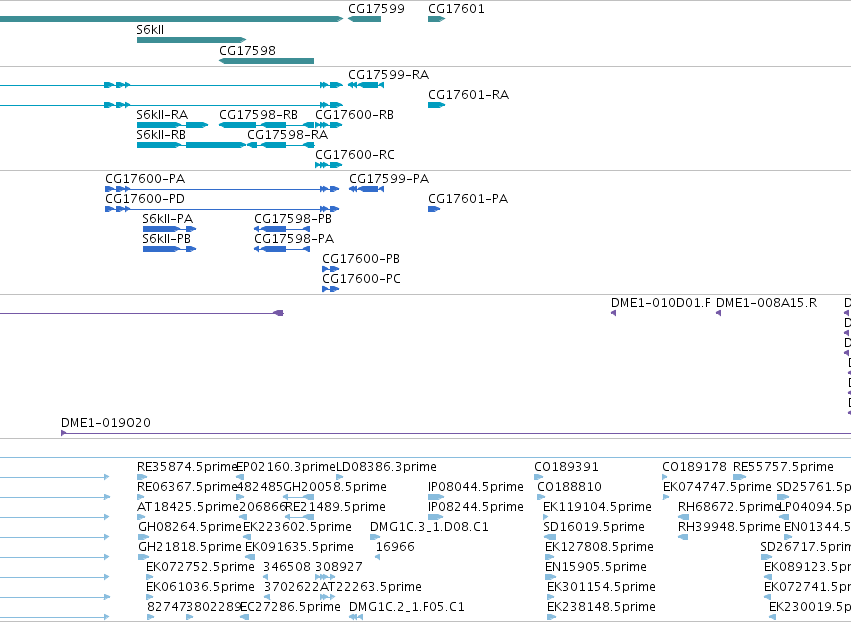Select the CG17599 gene label
The height and width of the screenshot is (622, 851).
376,9
